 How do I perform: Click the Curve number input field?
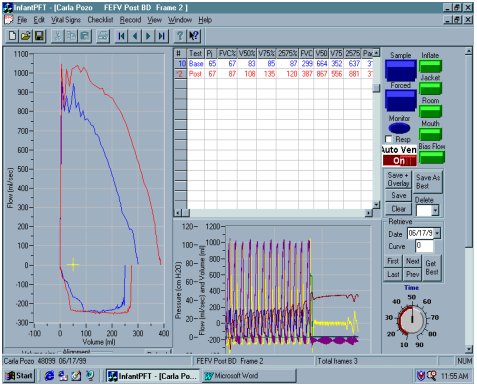pos(424,246)
